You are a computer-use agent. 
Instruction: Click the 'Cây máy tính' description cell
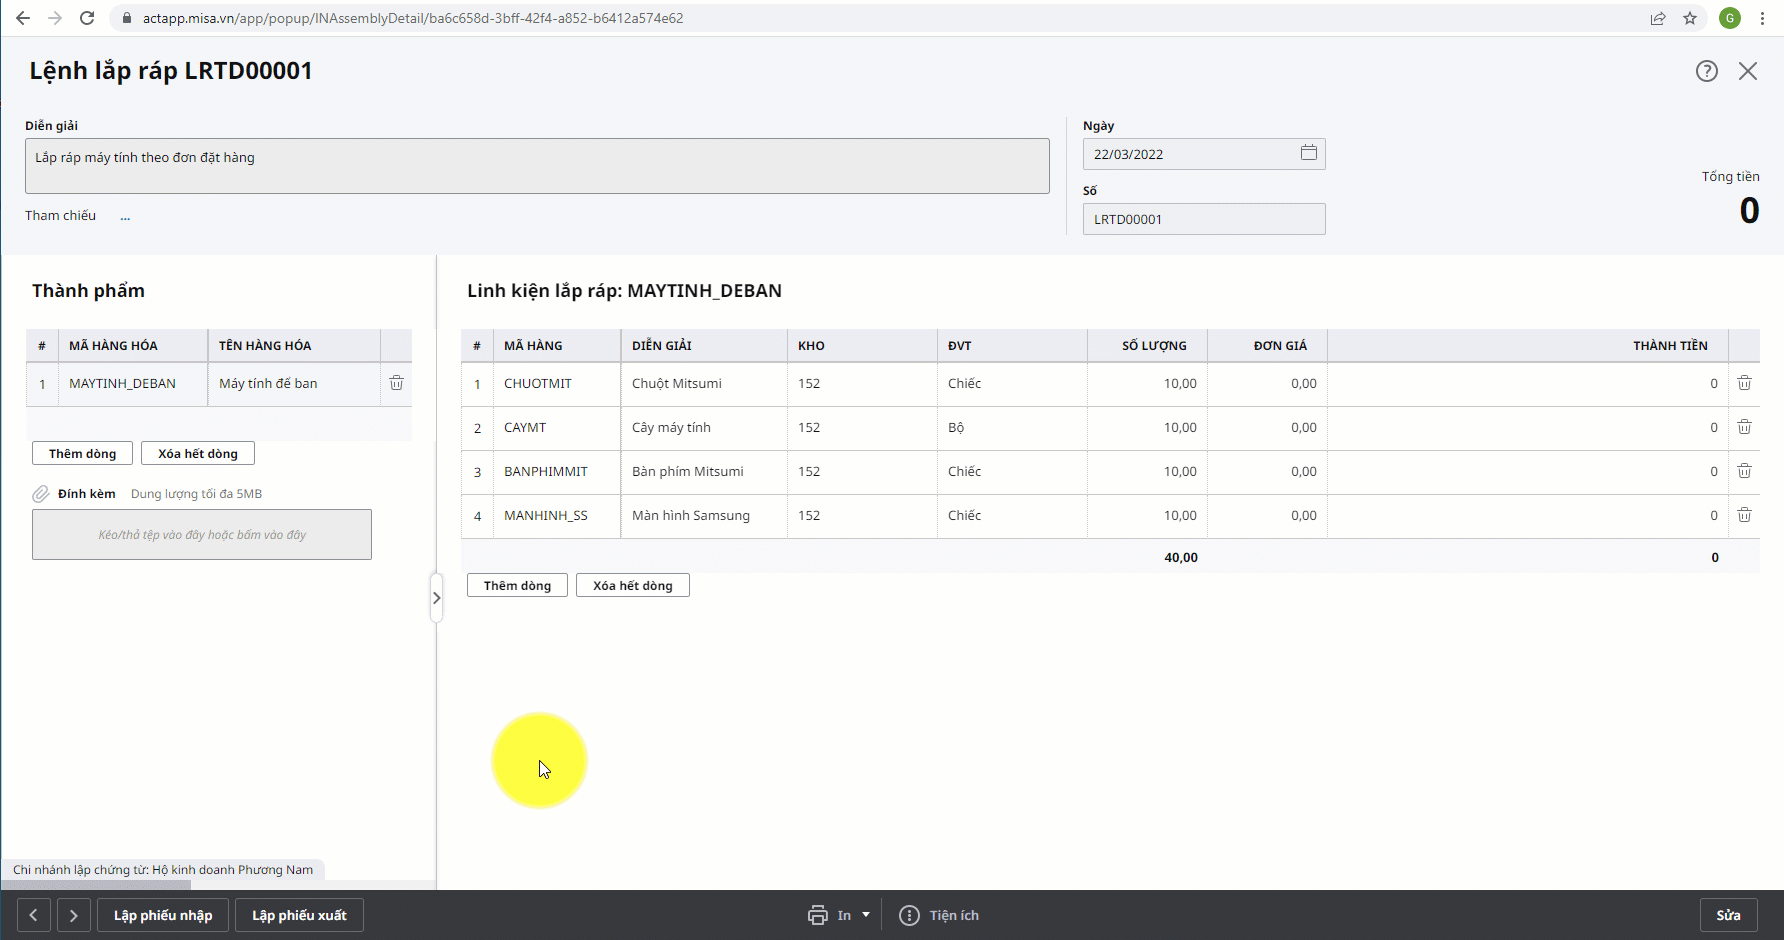[704, 428]
